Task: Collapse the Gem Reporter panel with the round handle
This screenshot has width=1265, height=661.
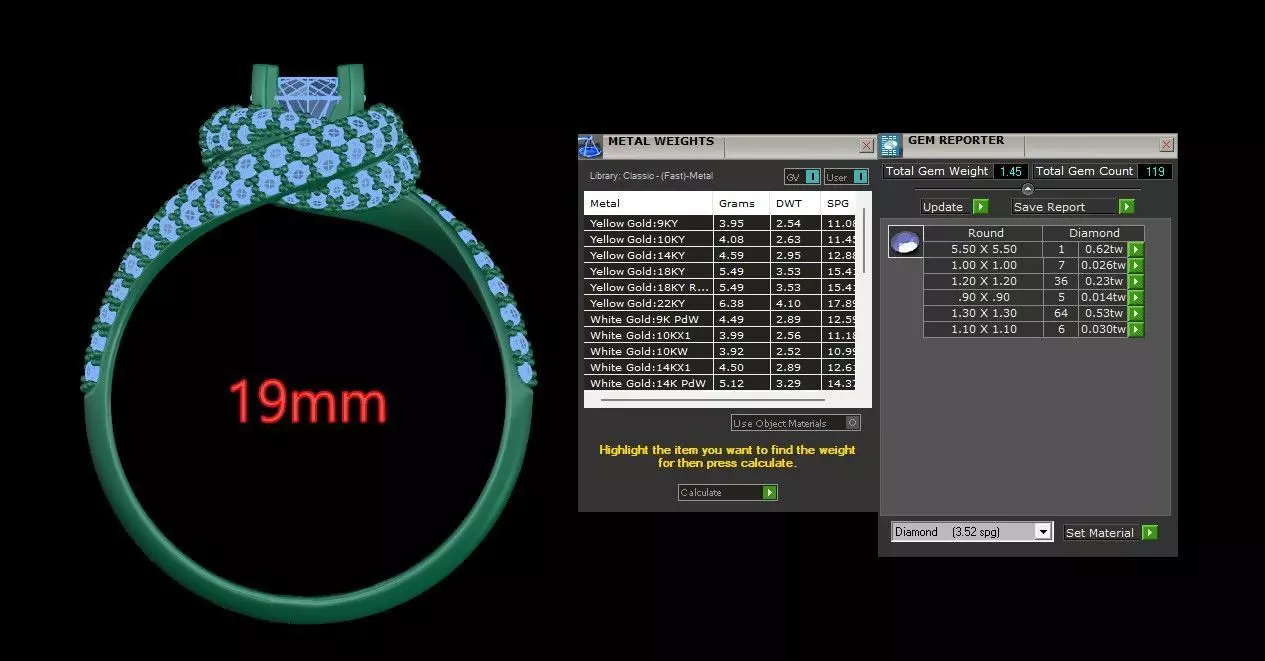Action: (x=1027, y=189)
